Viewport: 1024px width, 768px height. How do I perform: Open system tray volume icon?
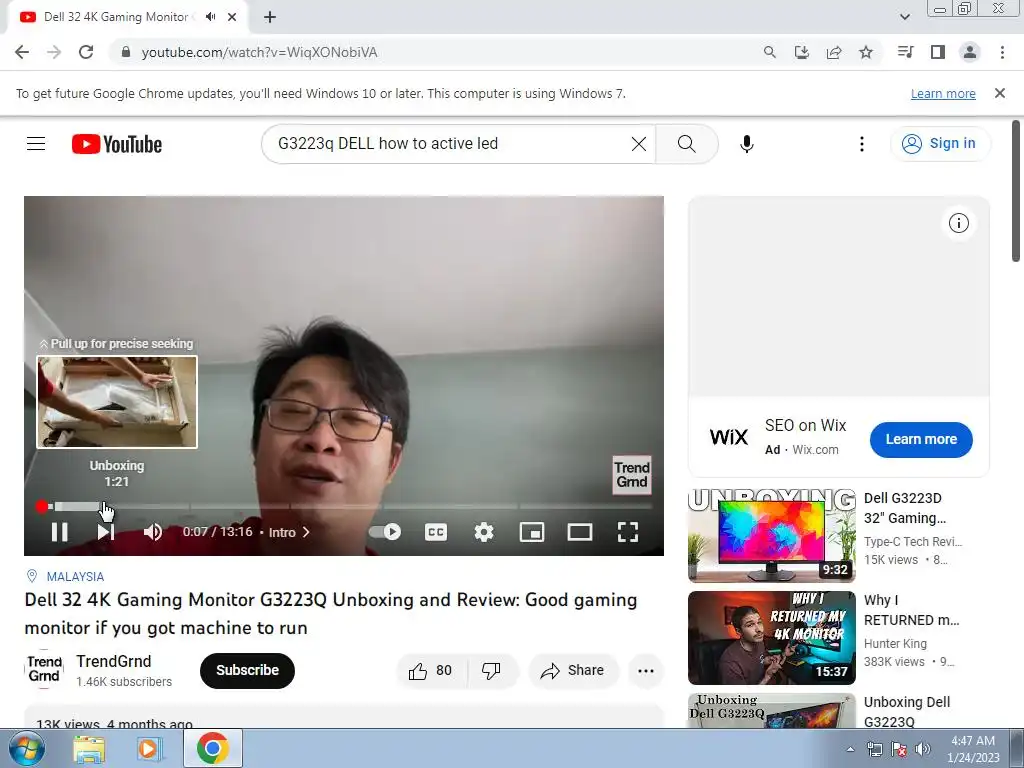(923, 749)
